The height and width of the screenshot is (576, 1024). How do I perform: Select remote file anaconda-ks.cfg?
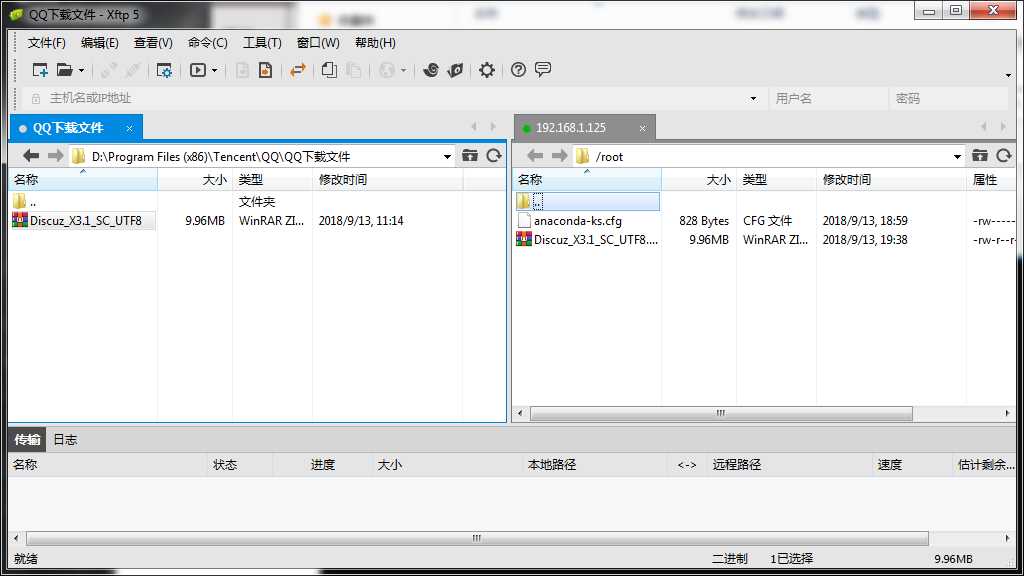coord(578,221)
